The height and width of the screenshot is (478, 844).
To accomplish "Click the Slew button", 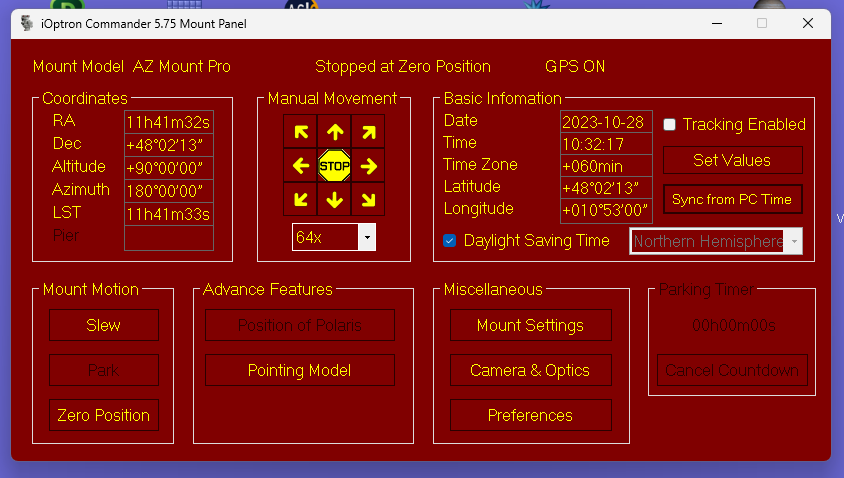I will [104, 325].
